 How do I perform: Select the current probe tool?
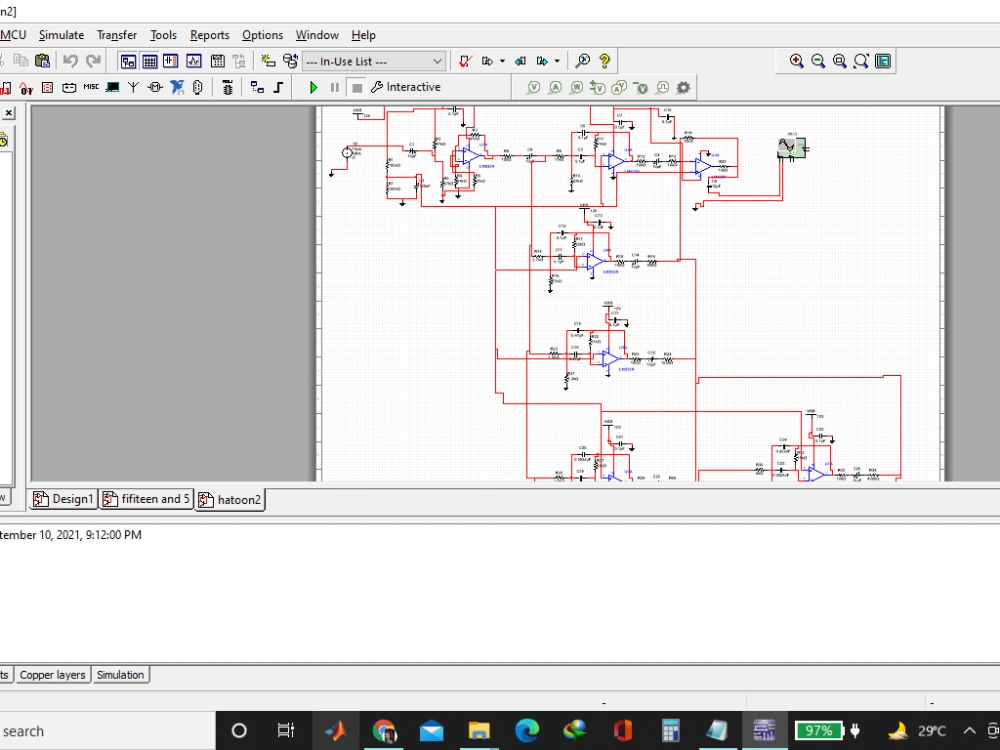(556, 87)
